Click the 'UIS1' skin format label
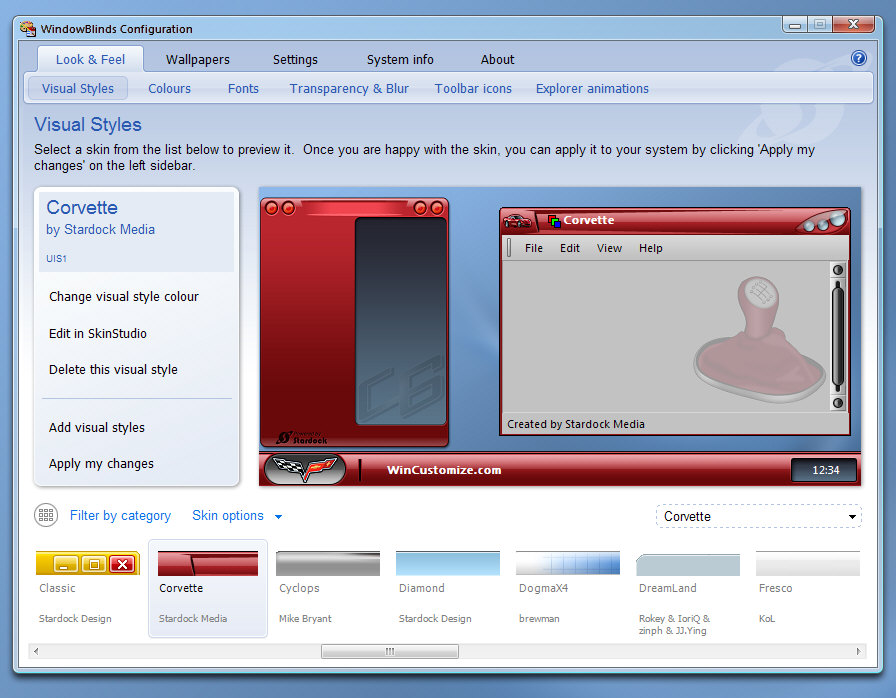 click(56, 259)
